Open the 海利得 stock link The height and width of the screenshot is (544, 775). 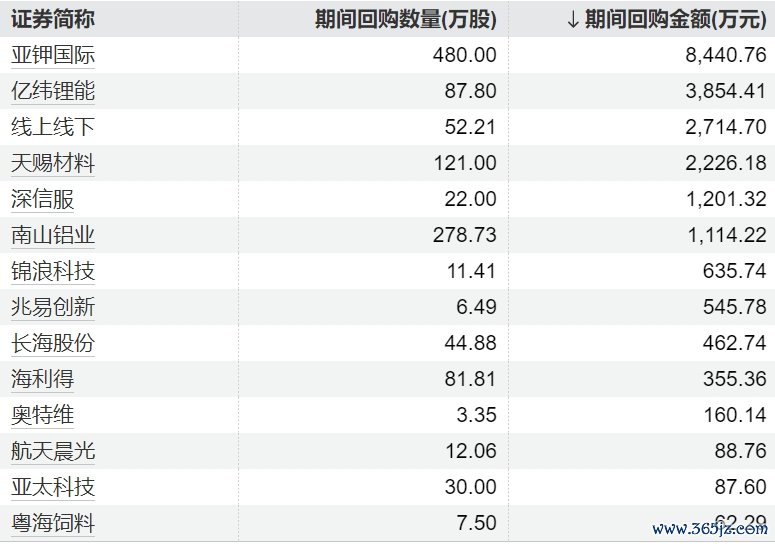point(43,379)
